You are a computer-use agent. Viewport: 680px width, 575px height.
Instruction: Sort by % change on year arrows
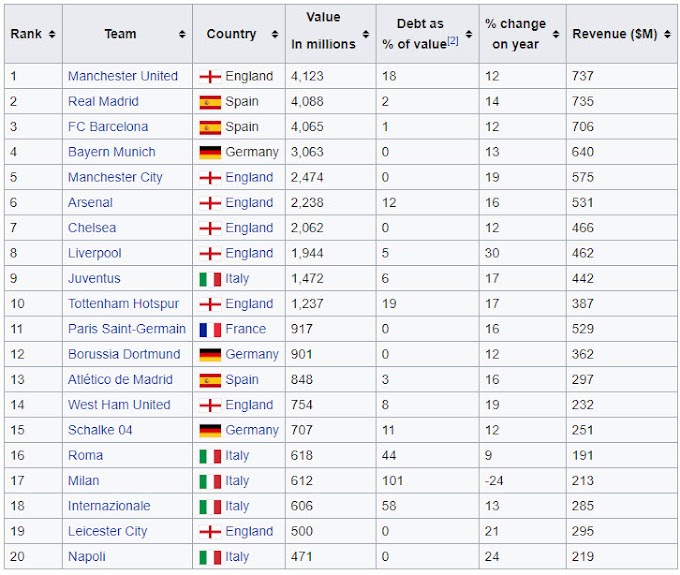point(556,34)
